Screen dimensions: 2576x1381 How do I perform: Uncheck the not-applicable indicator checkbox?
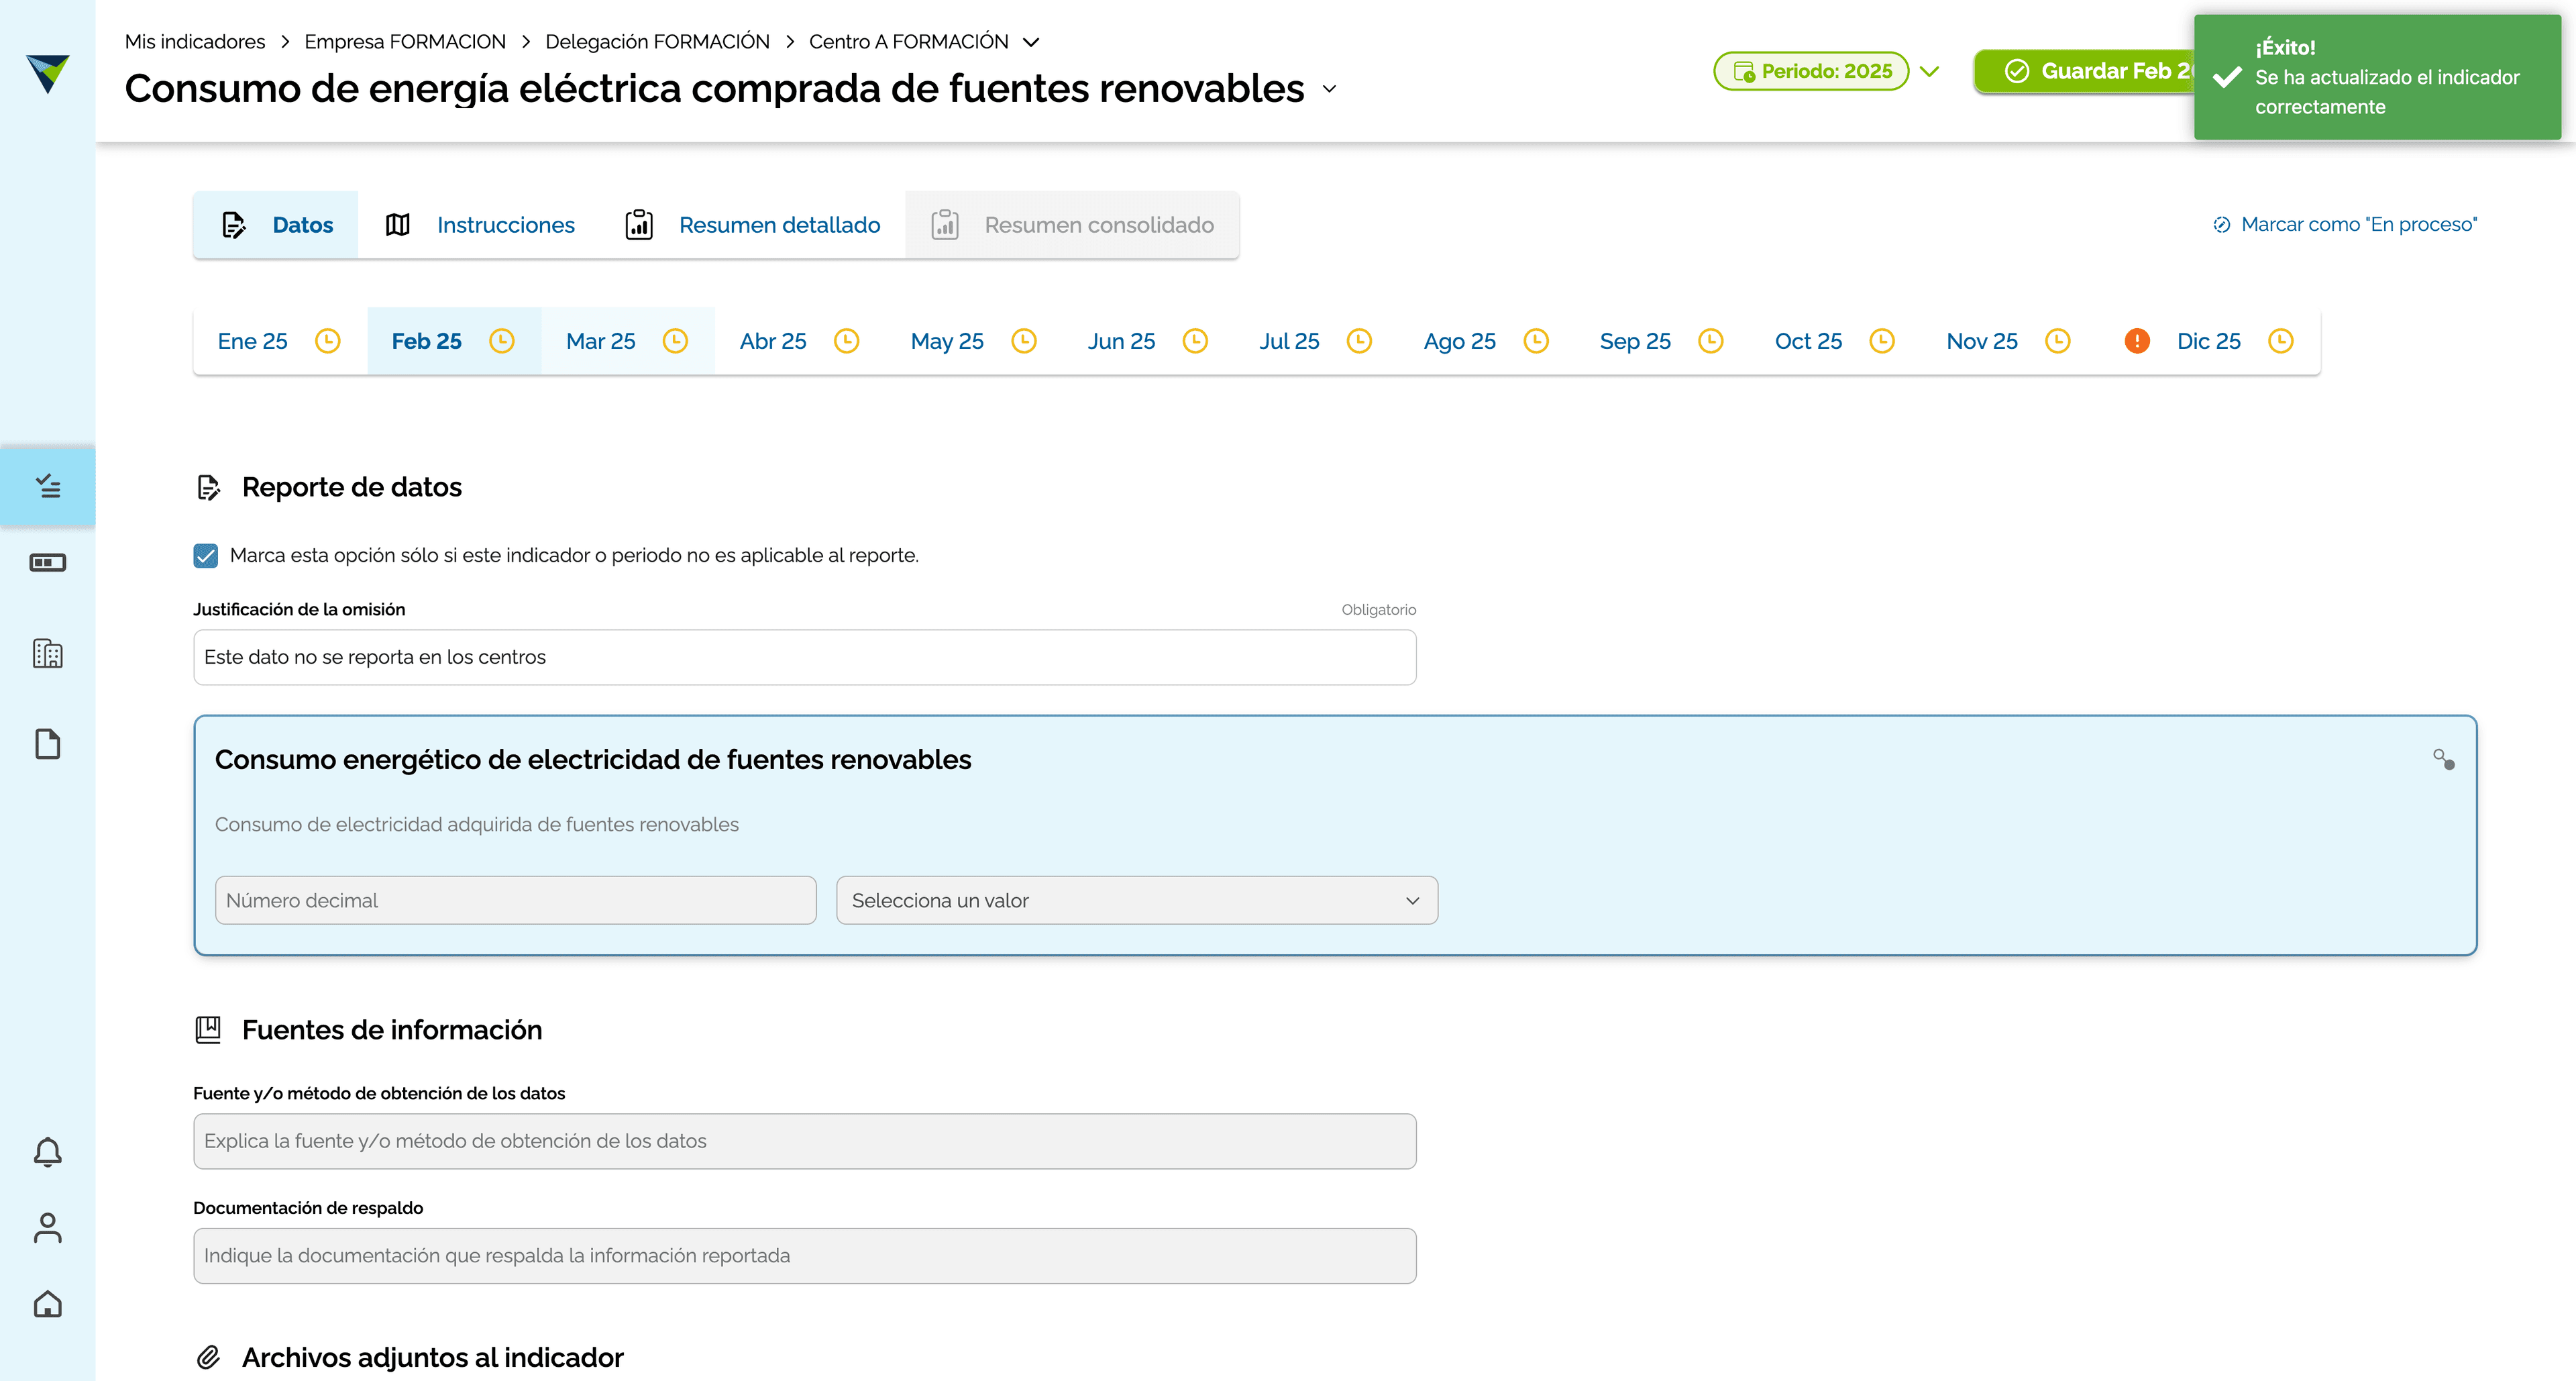tap(206, 555)
